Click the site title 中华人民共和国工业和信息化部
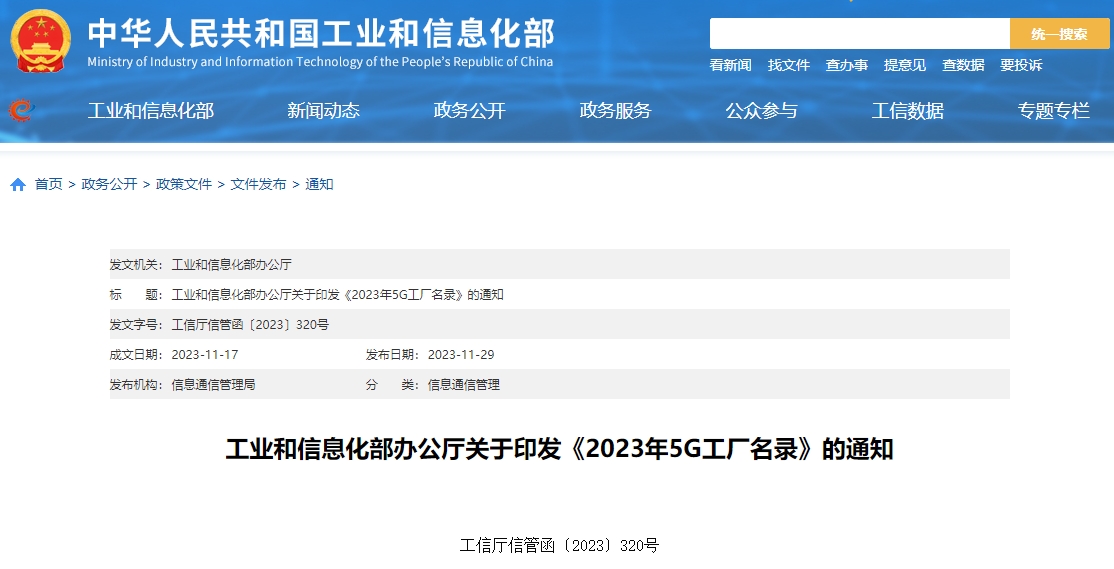This screenshot has width=1114, height=569. click(x=320, y=33)
